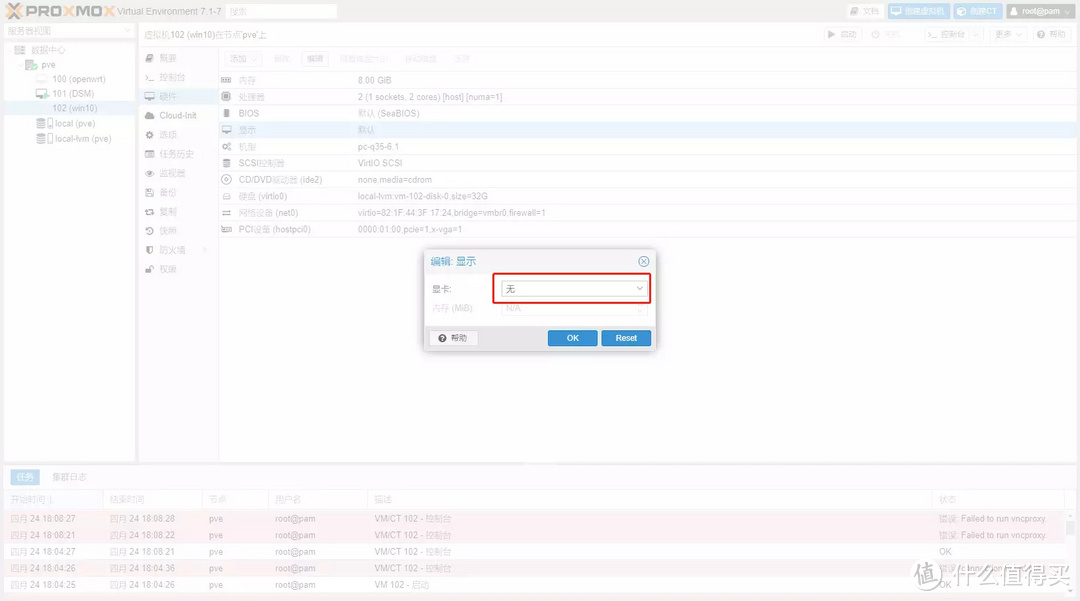The width and height of the screenshot is (1080, 601).
Task: Click the 还原 hardware button
Action: 461,59
